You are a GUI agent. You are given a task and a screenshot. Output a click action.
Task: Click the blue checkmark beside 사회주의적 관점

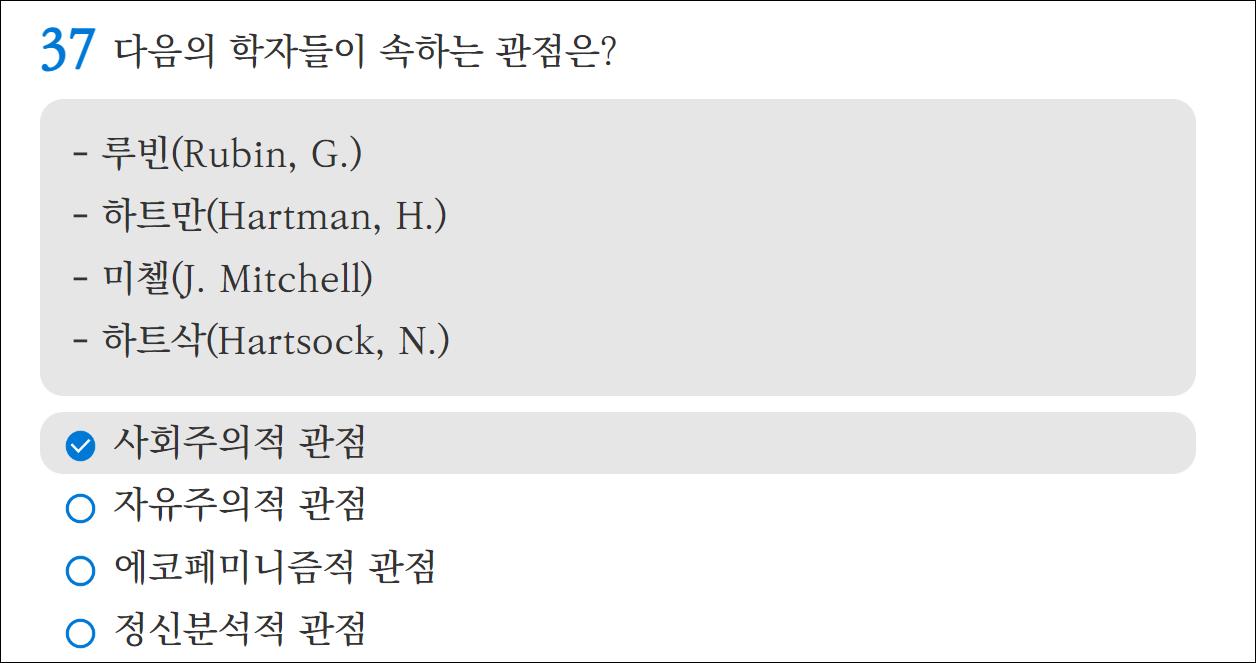pos(80,445)
